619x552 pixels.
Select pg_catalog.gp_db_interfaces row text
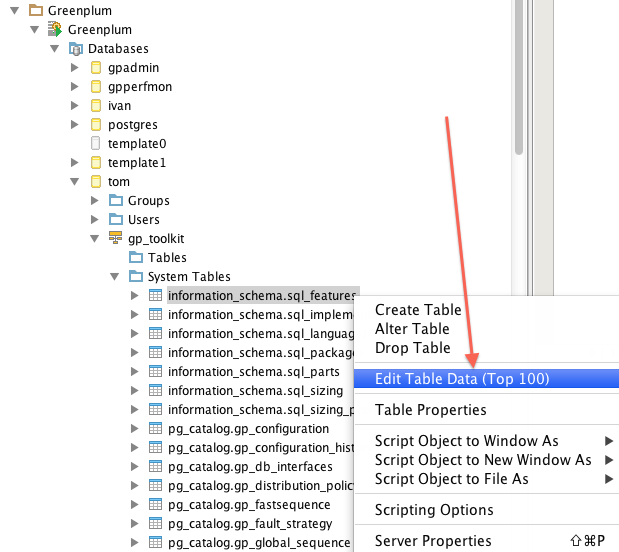[x=250, y=467]
